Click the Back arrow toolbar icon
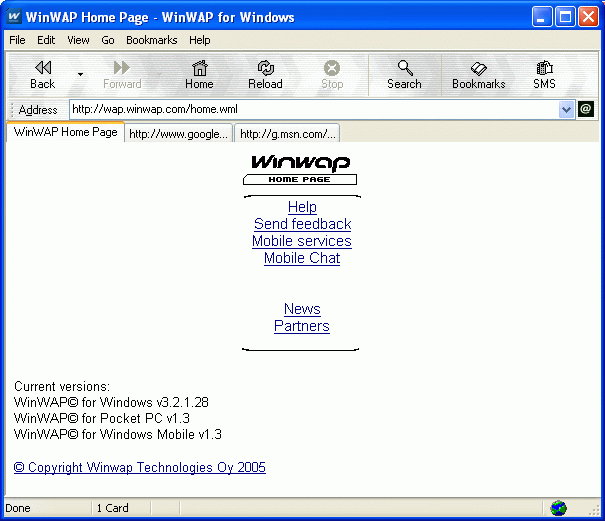605x521 pixels. click(x=42, y=68)
